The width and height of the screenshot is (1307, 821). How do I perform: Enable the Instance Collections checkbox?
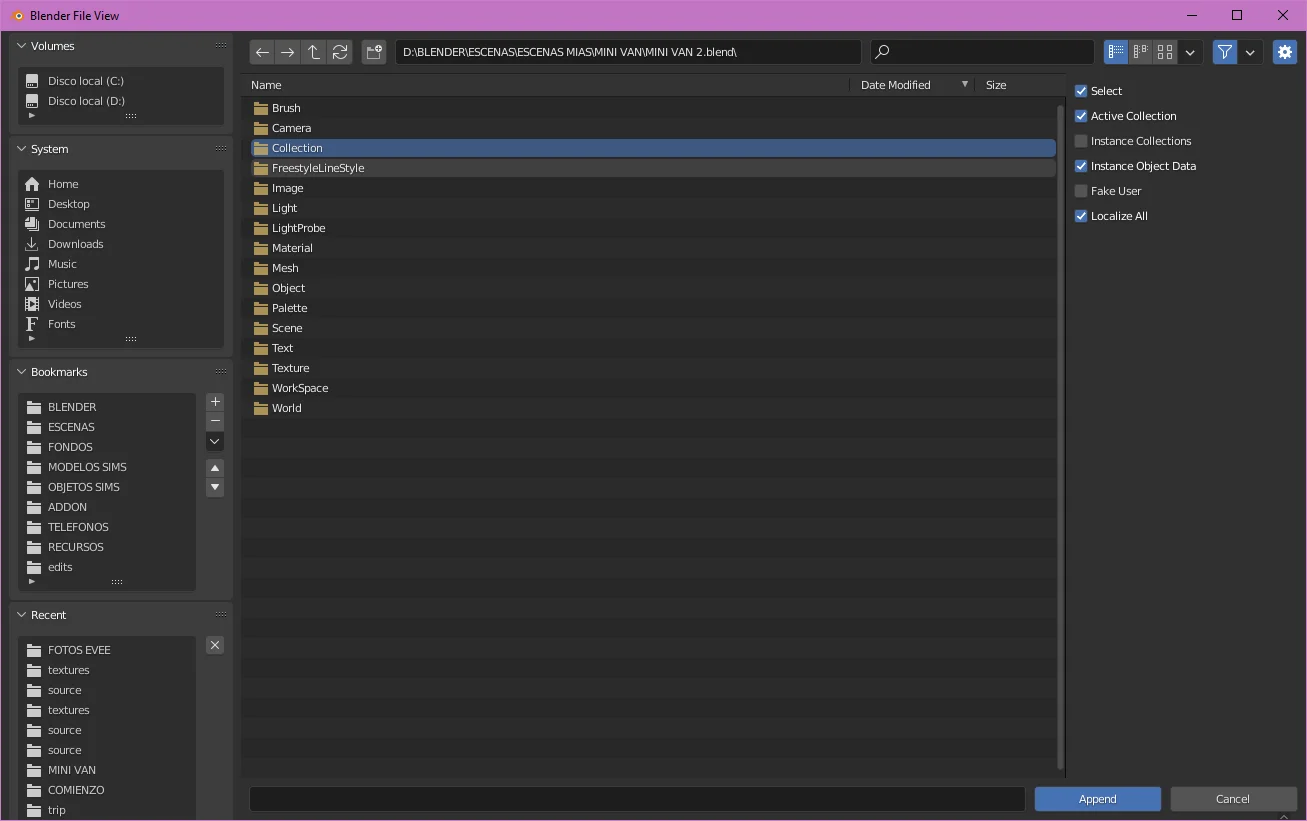[x=1081, y=141]
